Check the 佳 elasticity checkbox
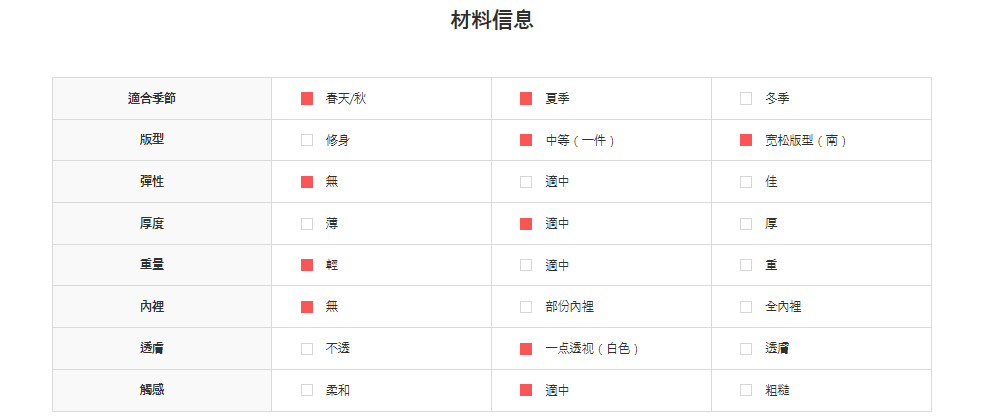 [x=746, y=182]
